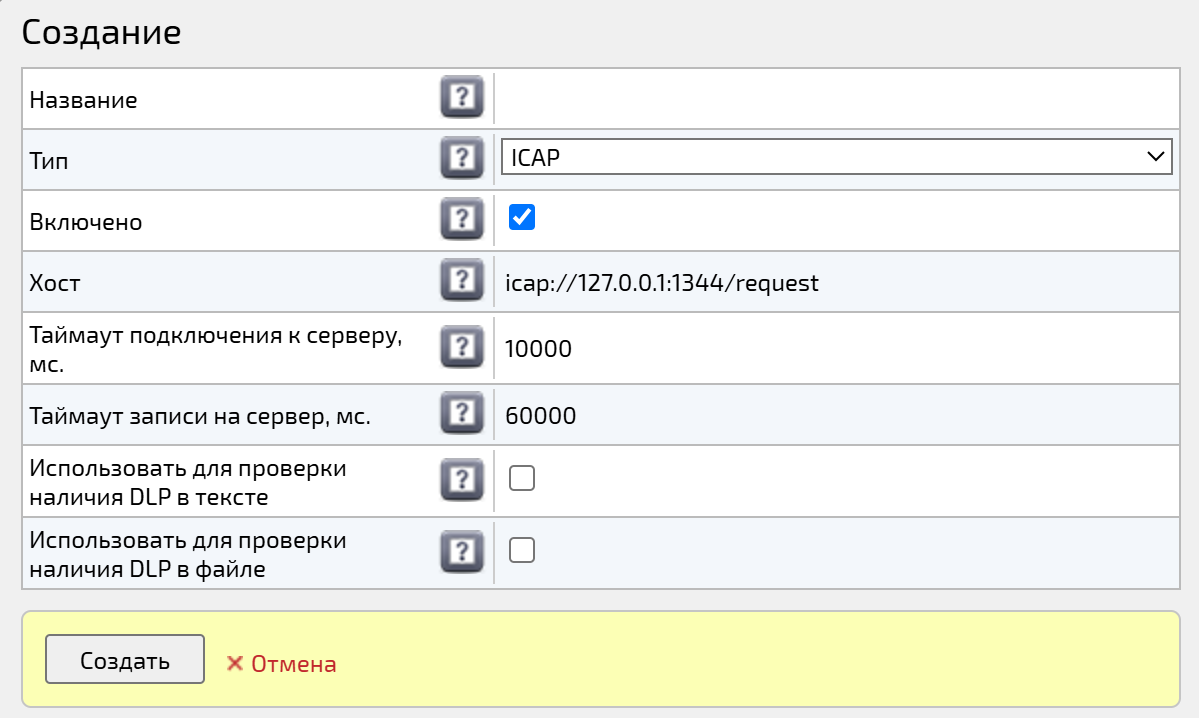The width and height of the screenshot is (1199, 718).
Task: Click the Создание page heading
Action: point(100,32)
